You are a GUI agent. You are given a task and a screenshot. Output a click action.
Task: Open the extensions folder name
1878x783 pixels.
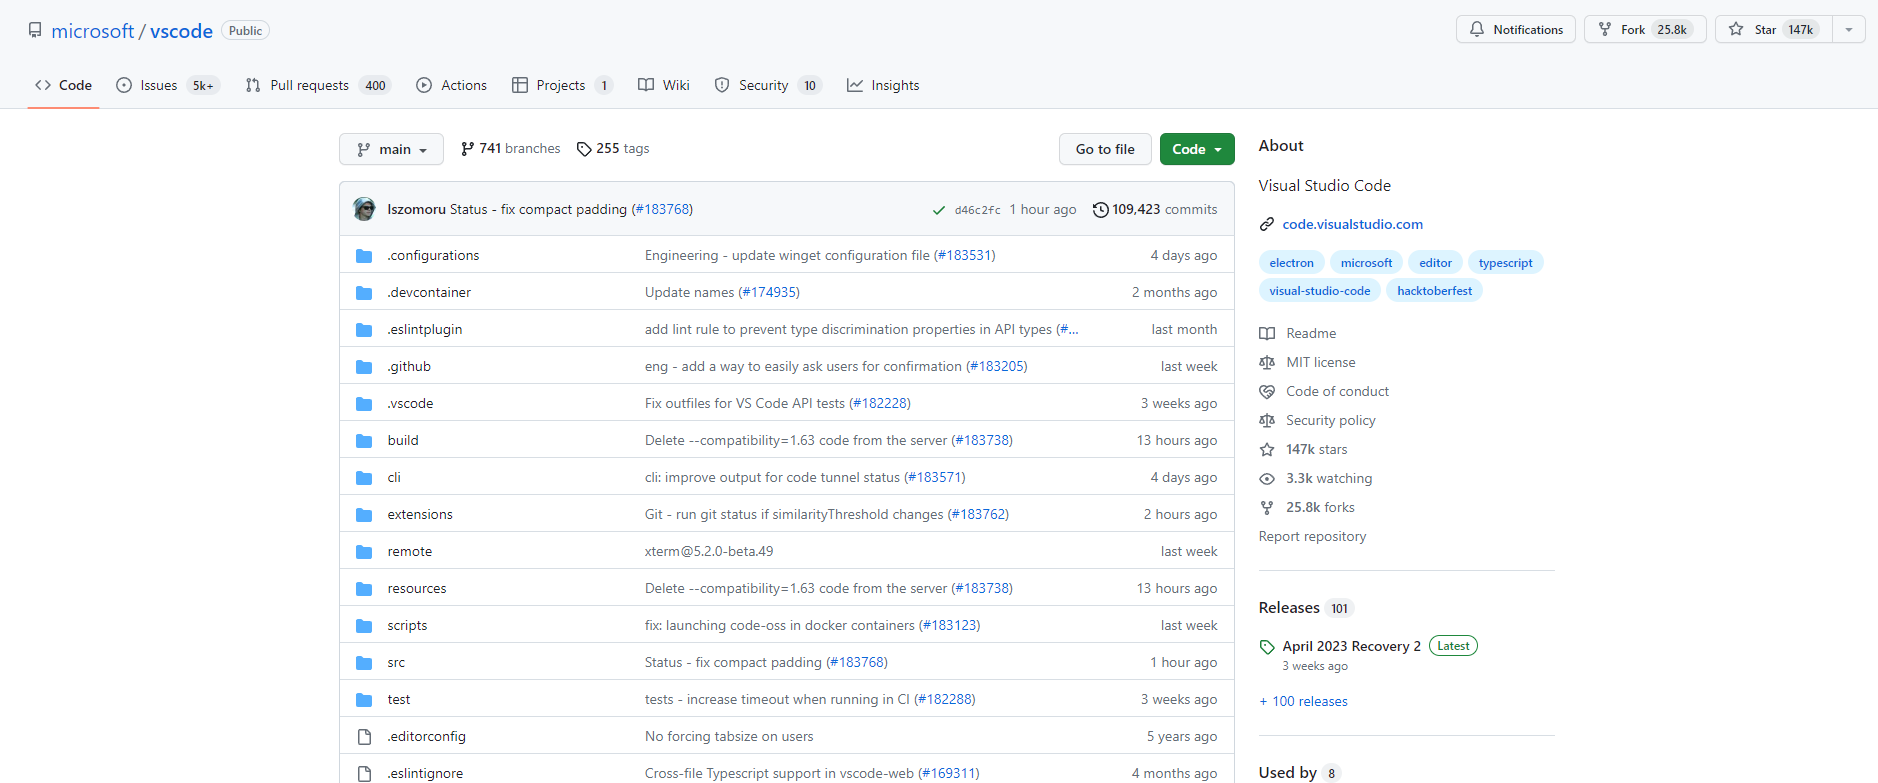pyautogui.click(x=420, y=515)
